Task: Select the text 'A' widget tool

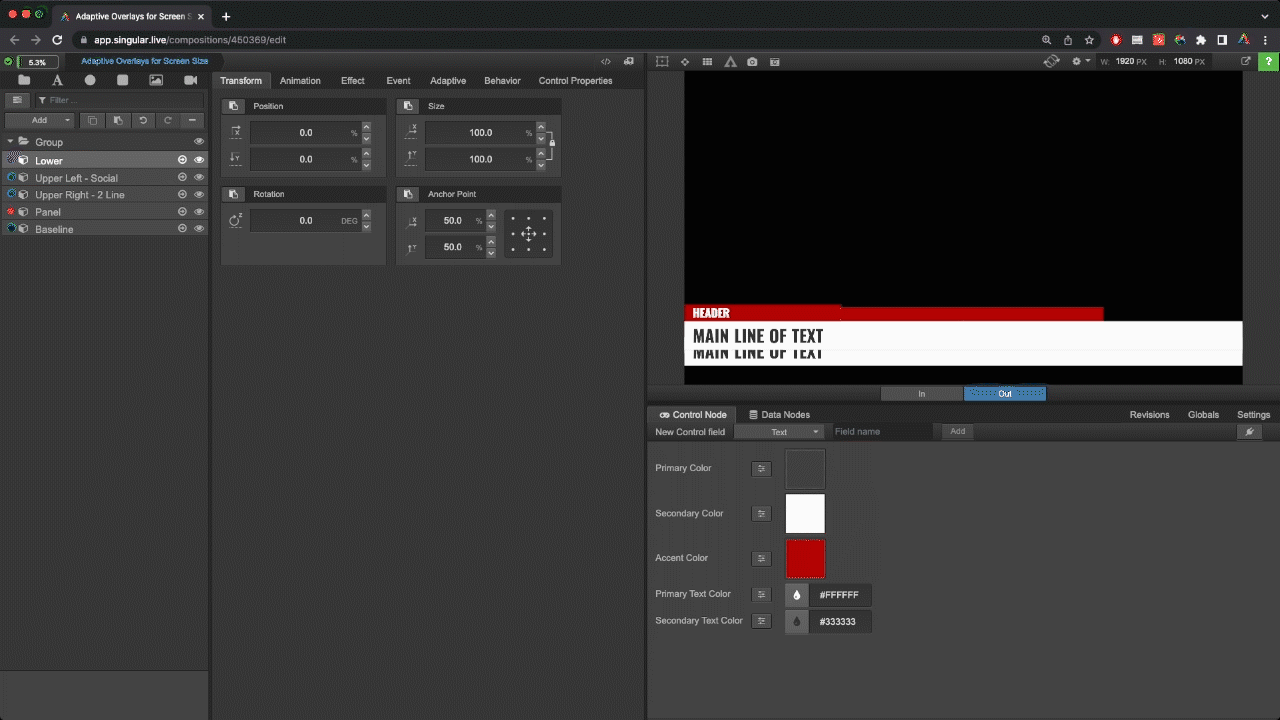Action: click(x=57, y=80)
